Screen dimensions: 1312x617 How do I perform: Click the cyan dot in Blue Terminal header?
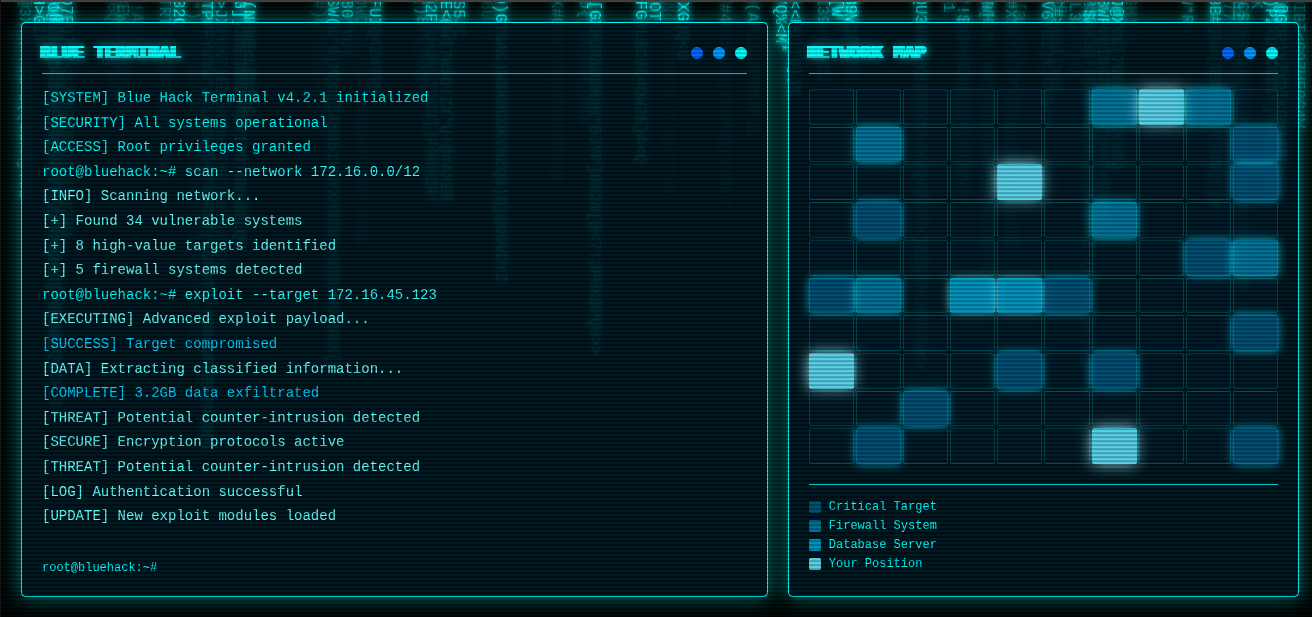(741, 53)
